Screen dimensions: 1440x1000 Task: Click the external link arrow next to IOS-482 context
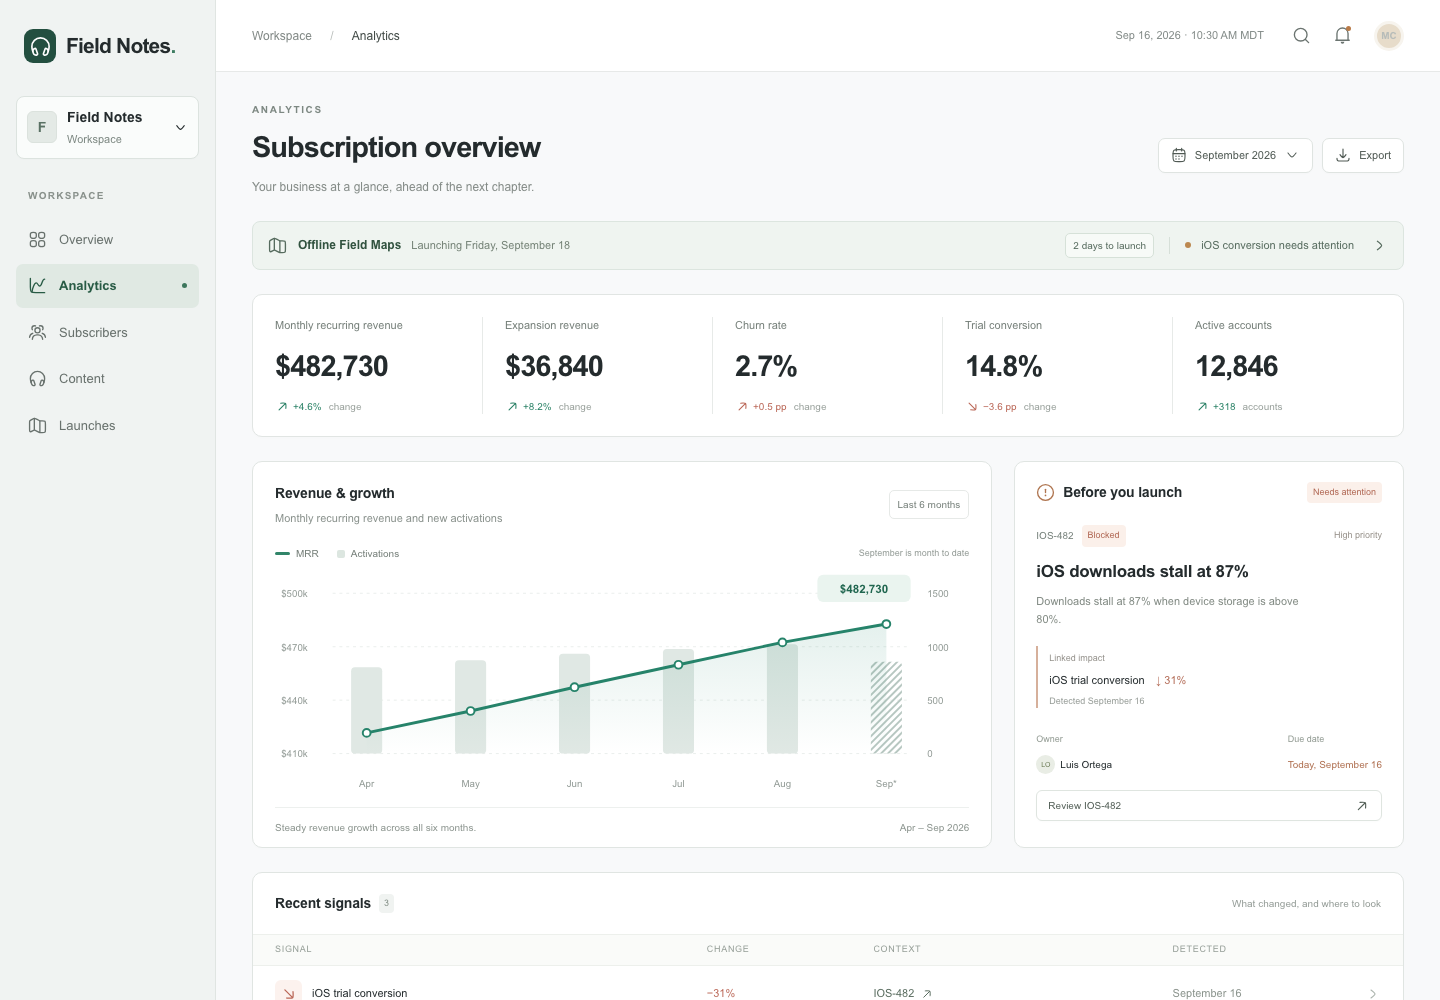(x=927, y=993)
